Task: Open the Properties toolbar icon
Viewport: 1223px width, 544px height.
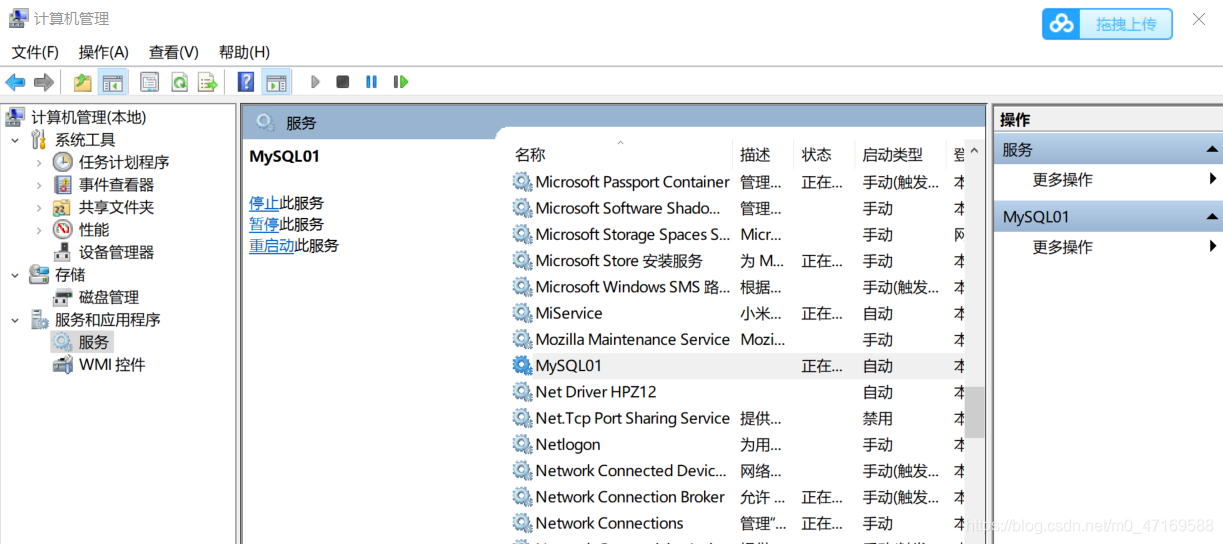Action: 149,82
